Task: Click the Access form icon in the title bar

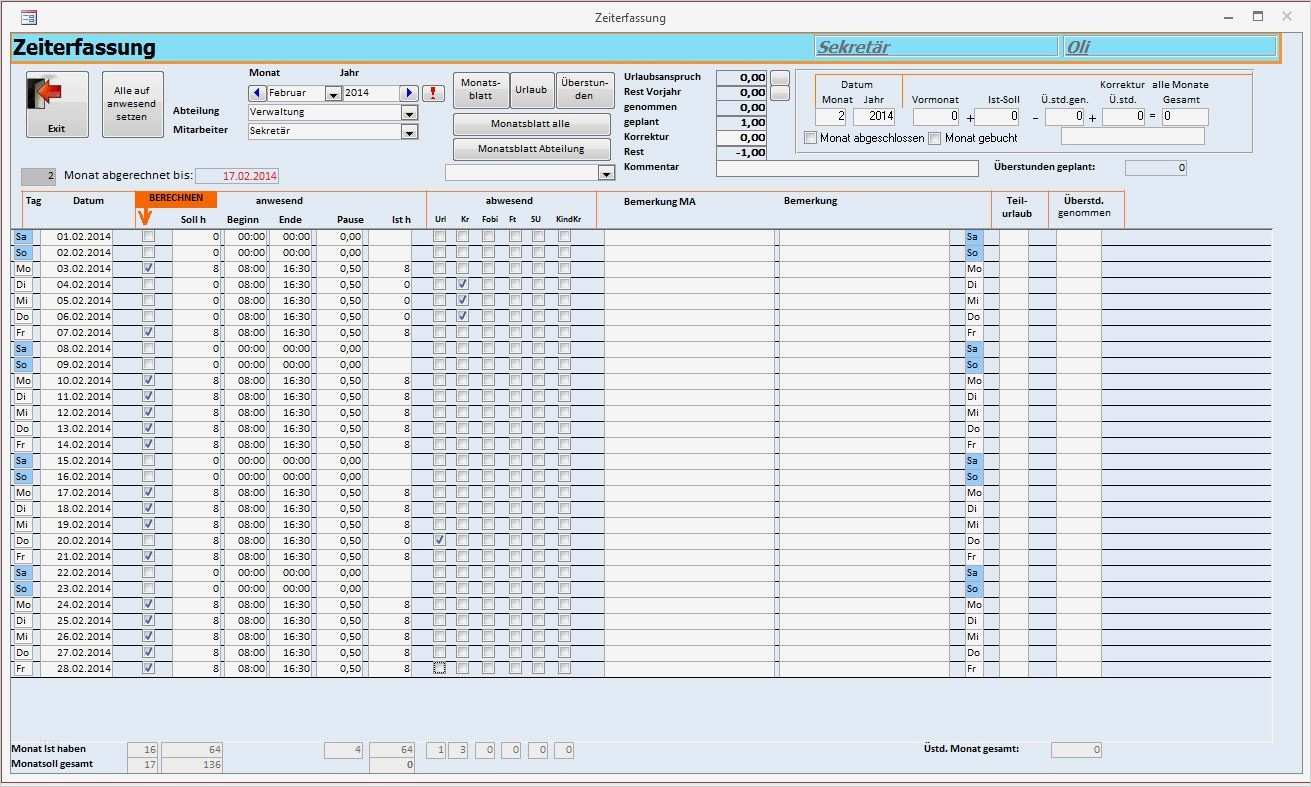Action: pos(30,17)
